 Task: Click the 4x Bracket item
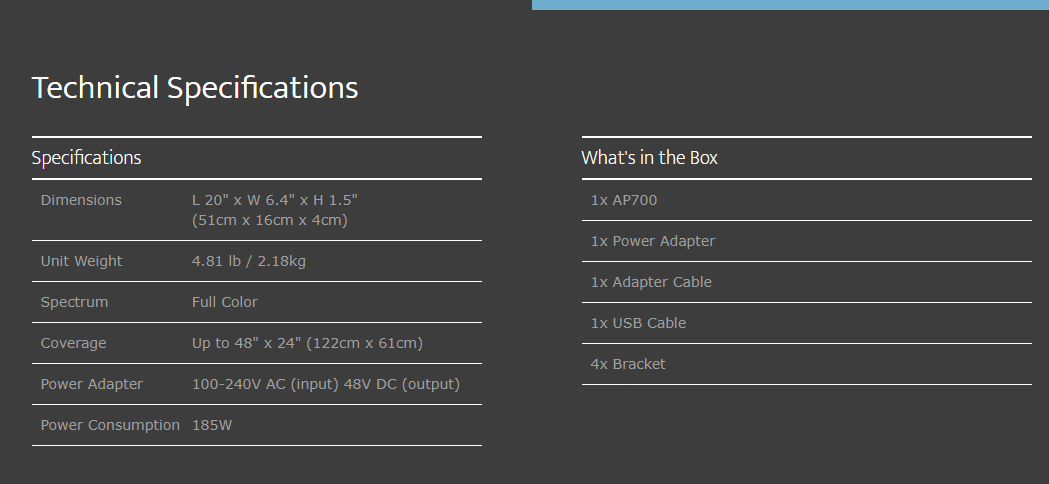point(628,364)
